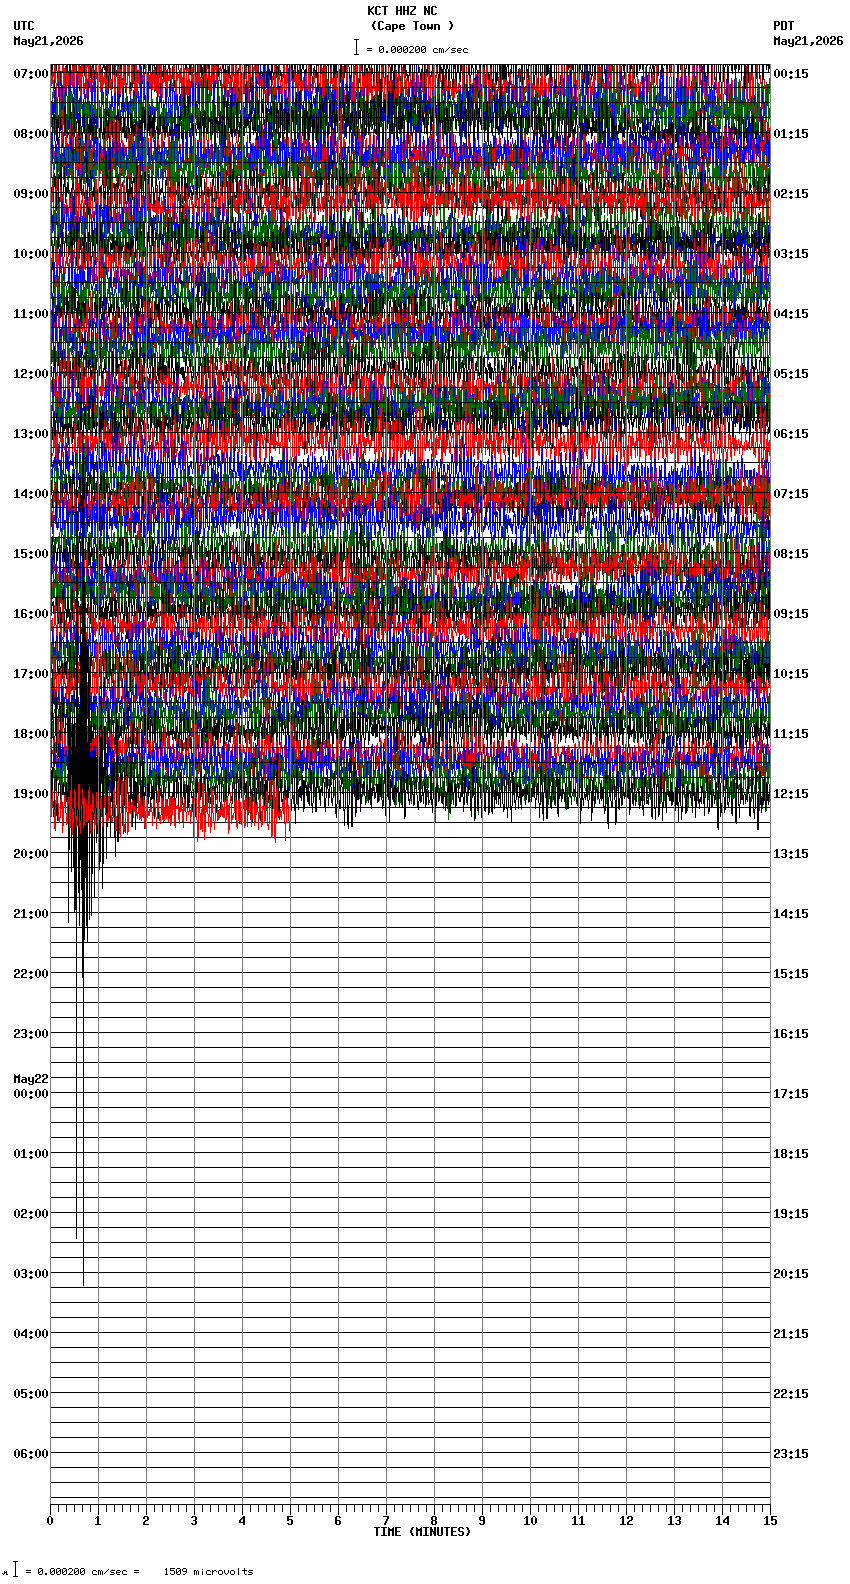Click the '5' minute tick label

tap(290, 1521)
